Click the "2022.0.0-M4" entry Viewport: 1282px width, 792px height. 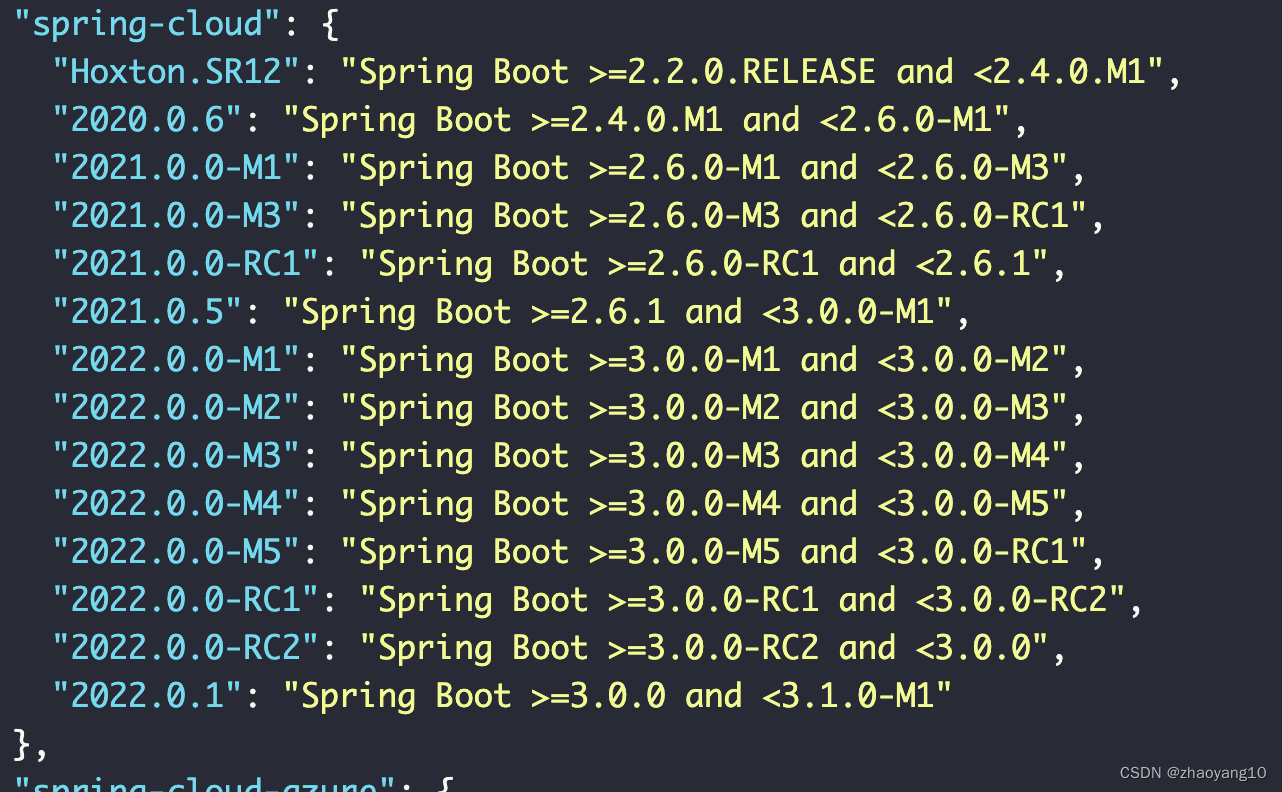(x=172, y=503)
